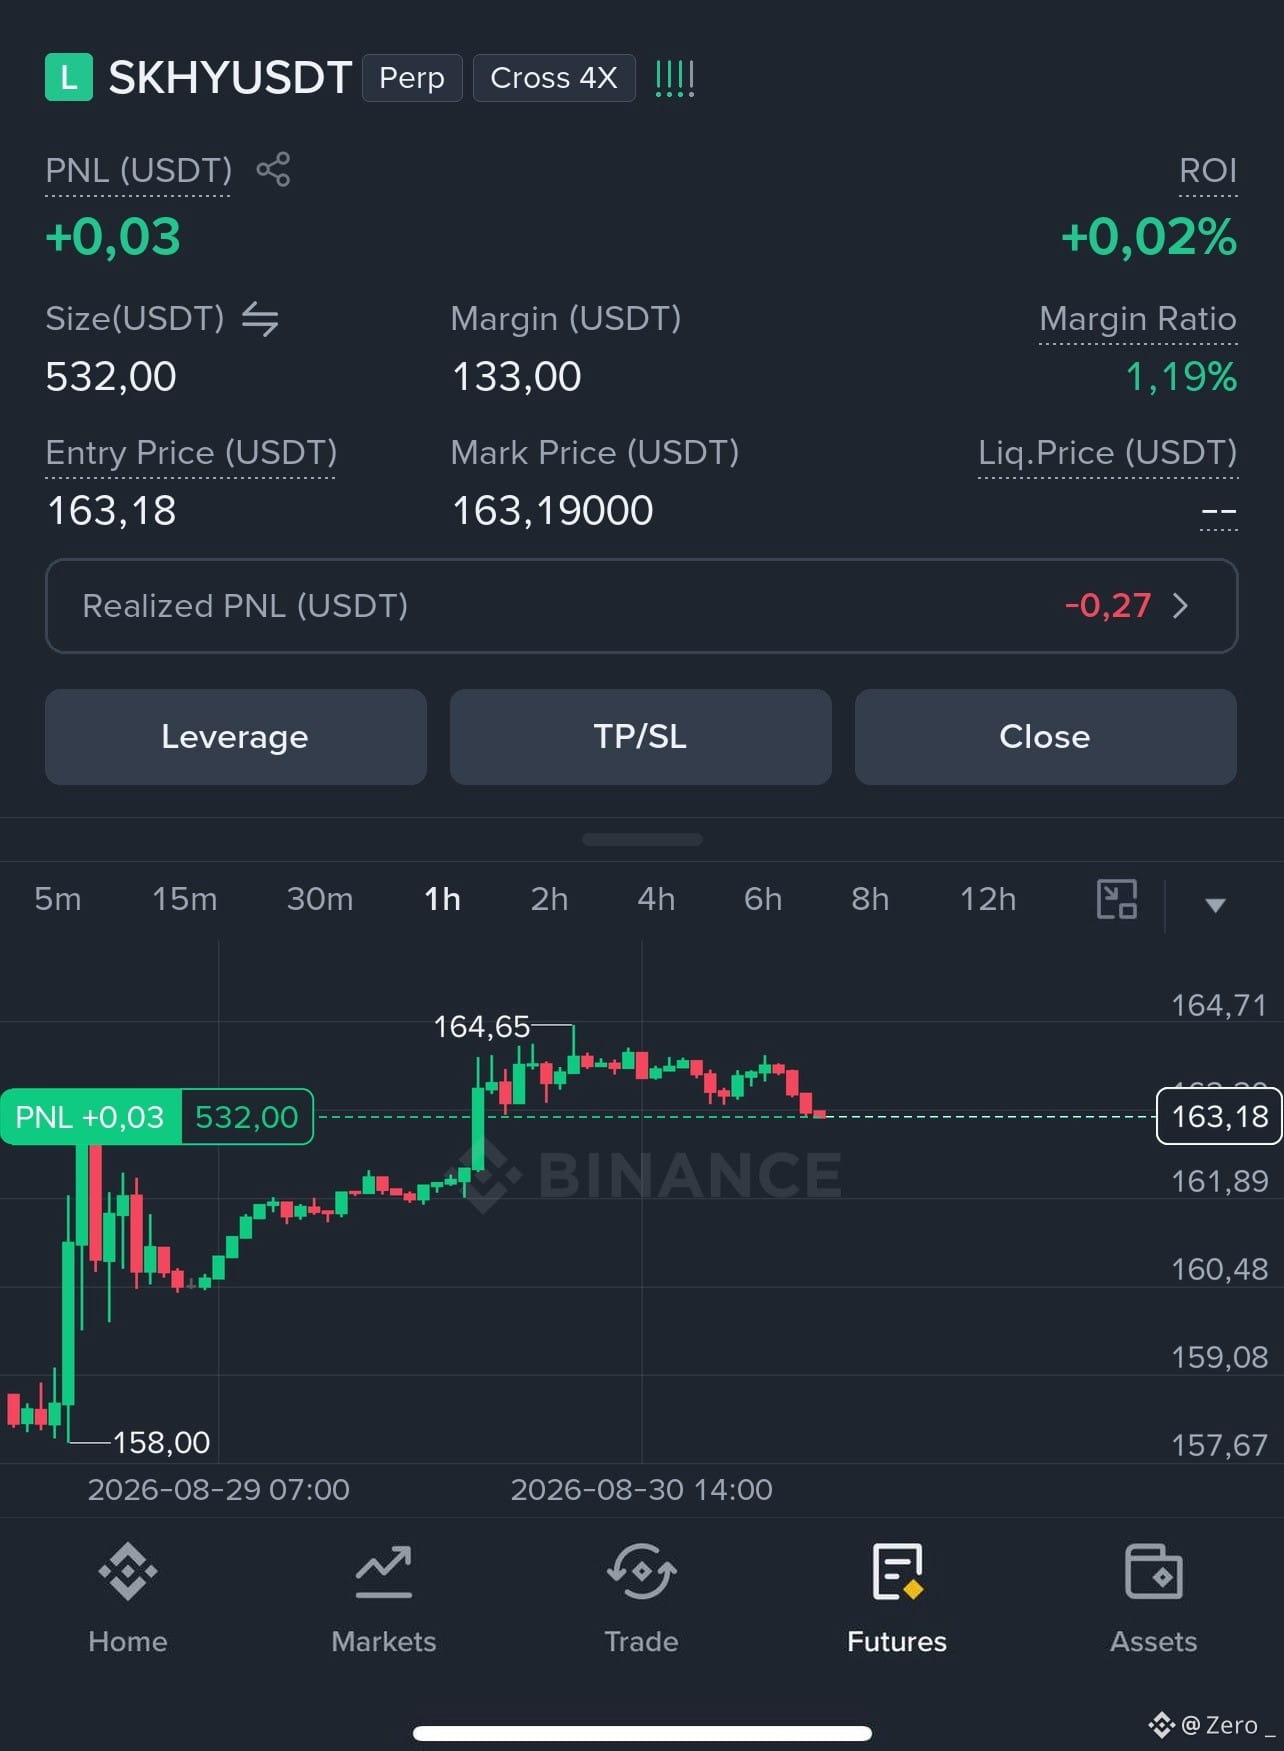Tap the panel drag handle bar
Image resolution: width=1284 pixels, height=1751 pixels.
point(642,839)
